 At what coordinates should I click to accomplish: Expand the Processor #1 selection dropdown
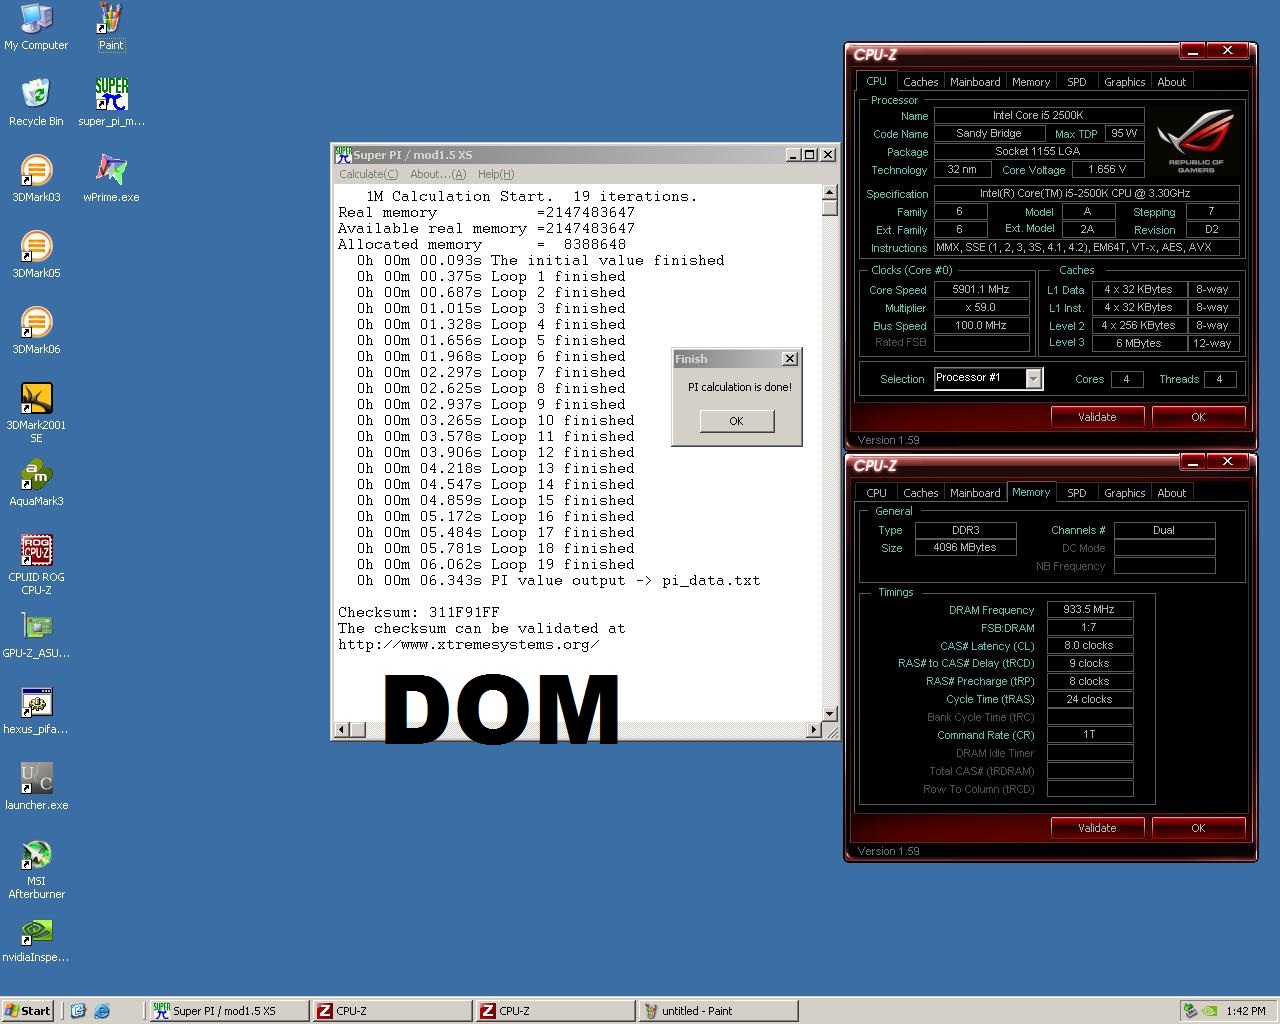tap(1033, 378)
